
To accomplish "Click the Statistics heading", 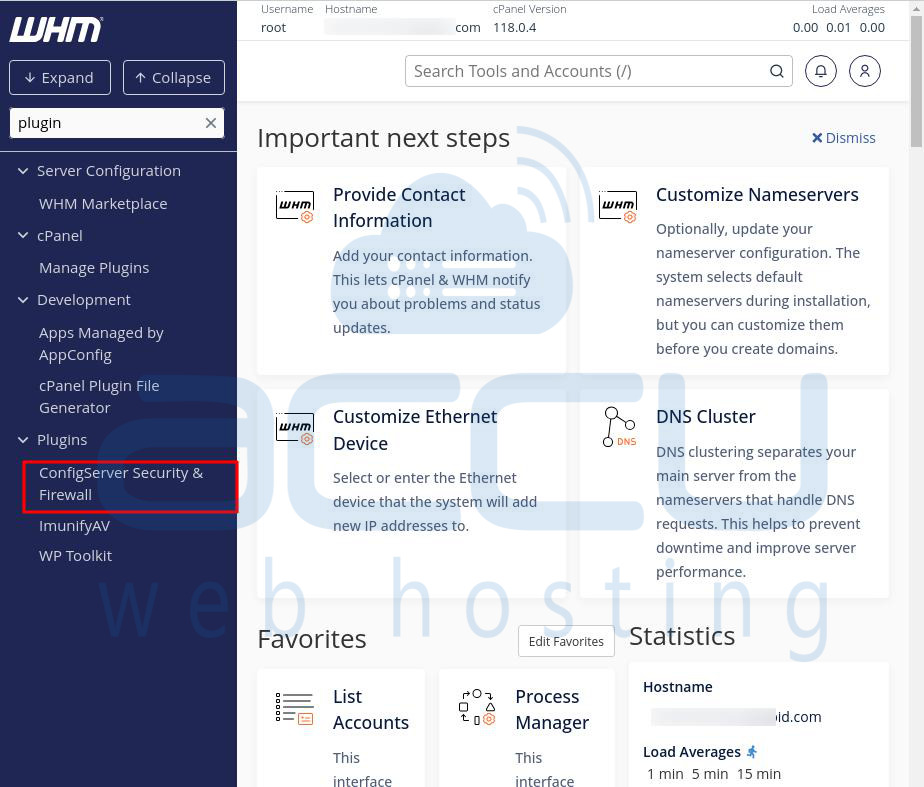I will click(x=682, y=636).
